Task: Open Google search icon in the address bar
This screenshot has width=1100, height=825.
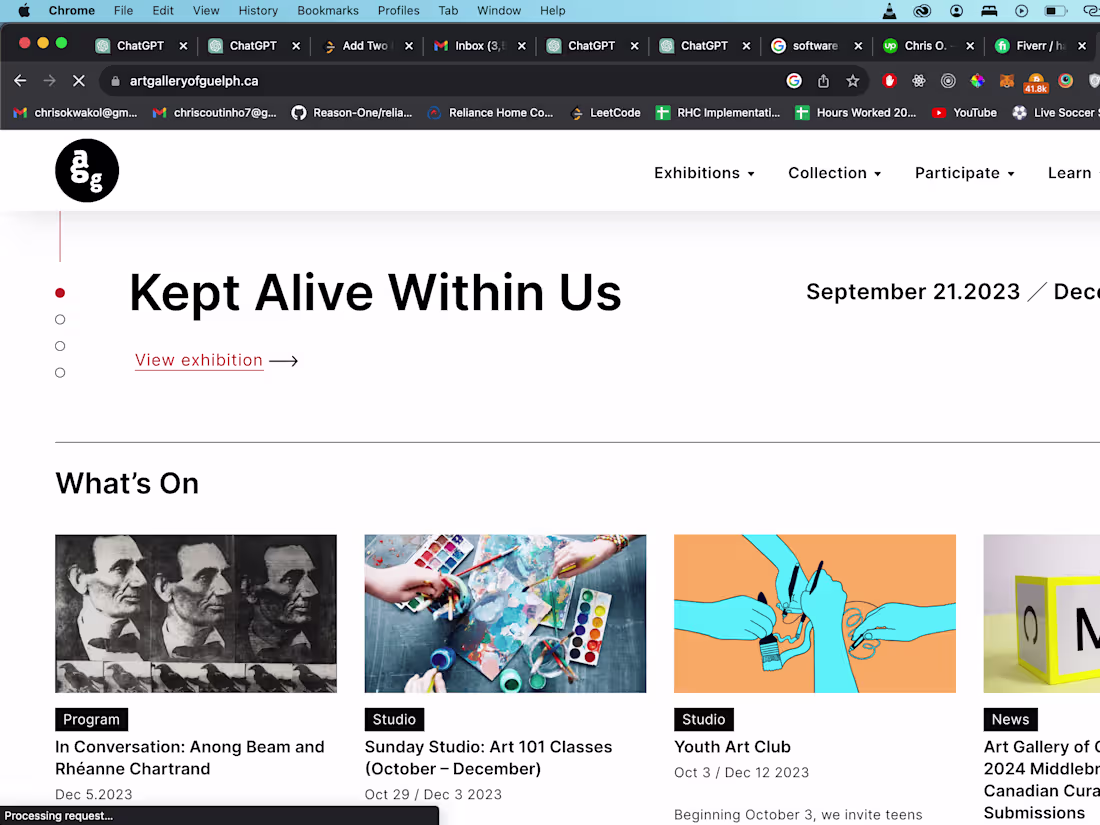Action: 794,80
